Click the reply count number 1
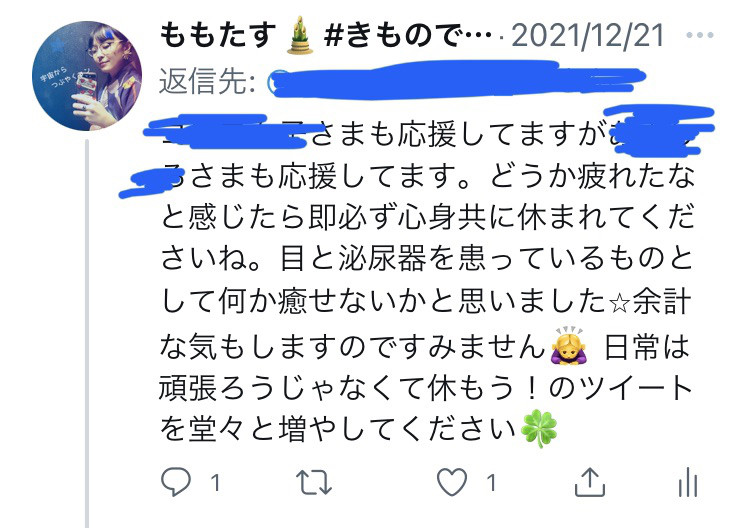Image resolution: width=750 pixels, height=528 pixels. tap(216, 483)
